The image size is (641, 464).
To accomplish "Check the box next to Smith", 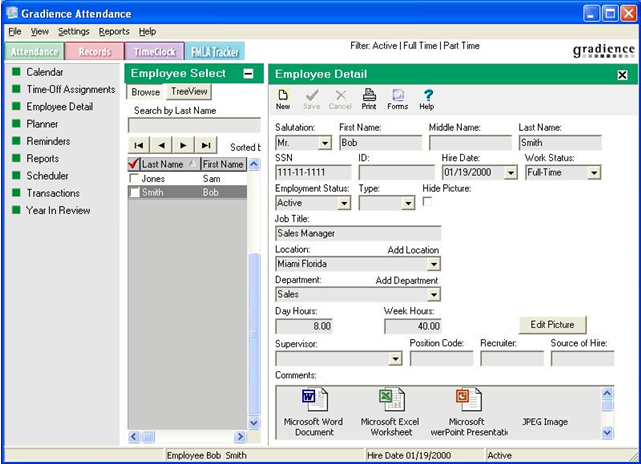I will click(x=134, y=193).
